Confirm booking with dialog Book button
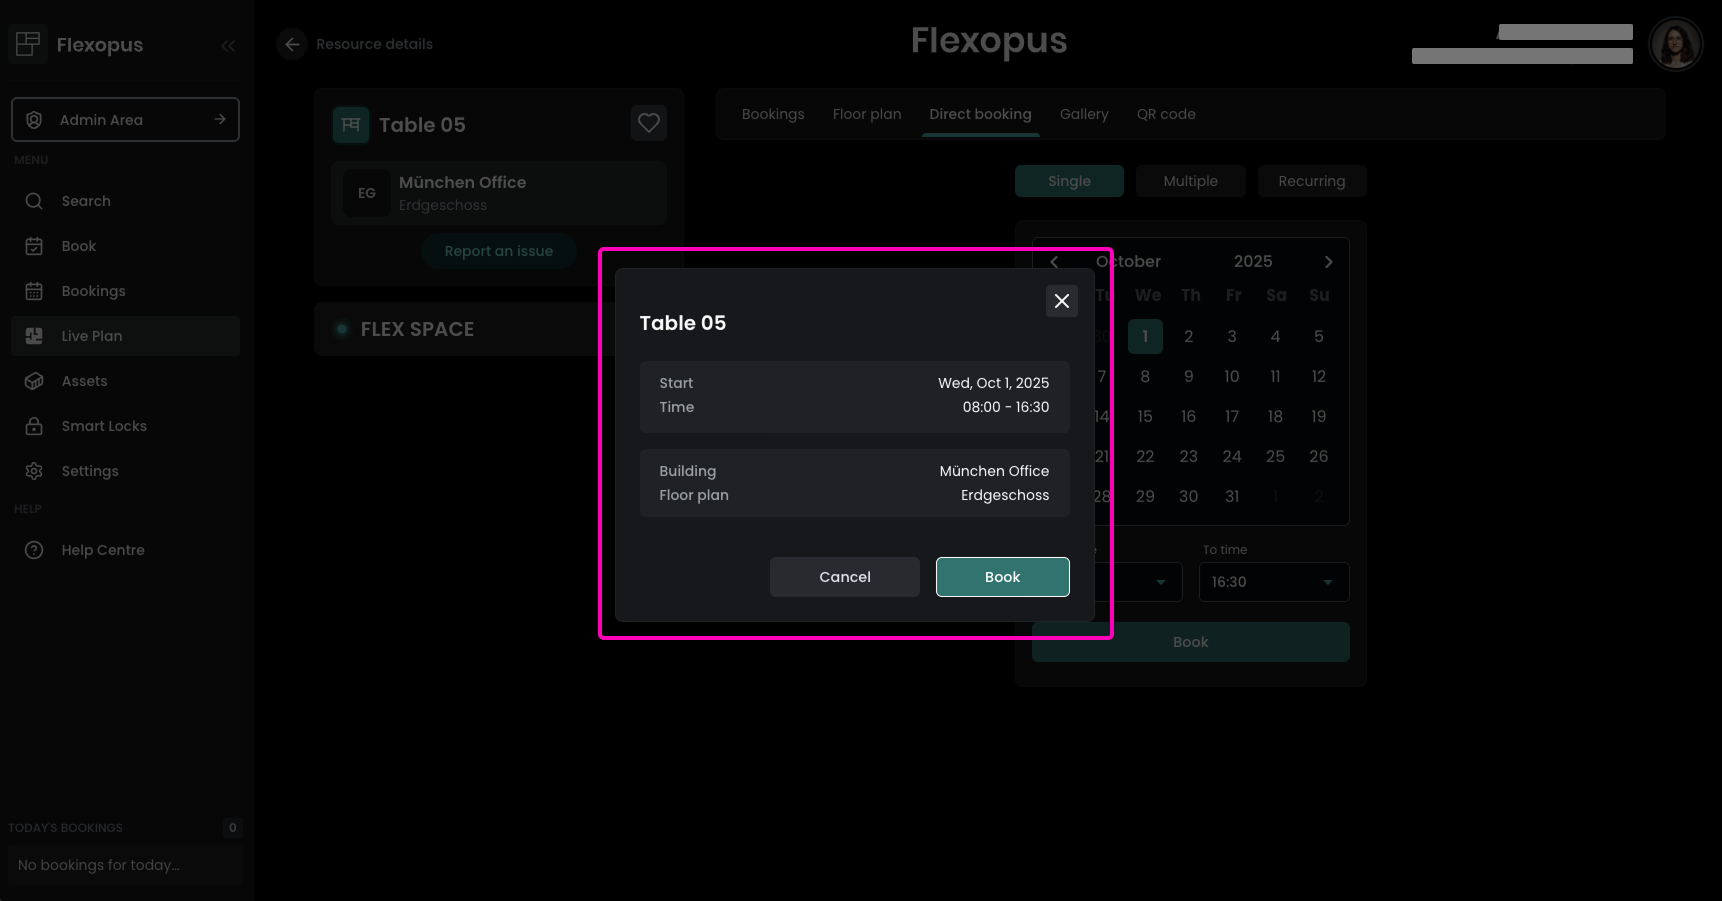 click(1002, 577)
